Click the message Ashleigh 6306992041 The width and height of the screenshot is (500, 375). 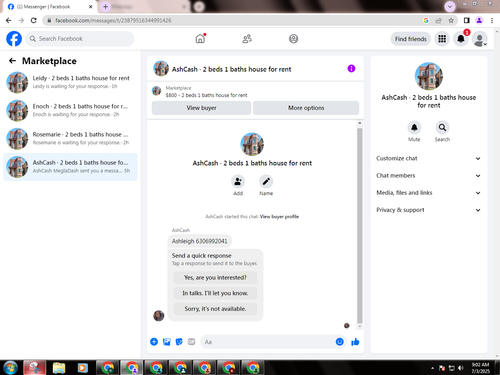(199, 241)
